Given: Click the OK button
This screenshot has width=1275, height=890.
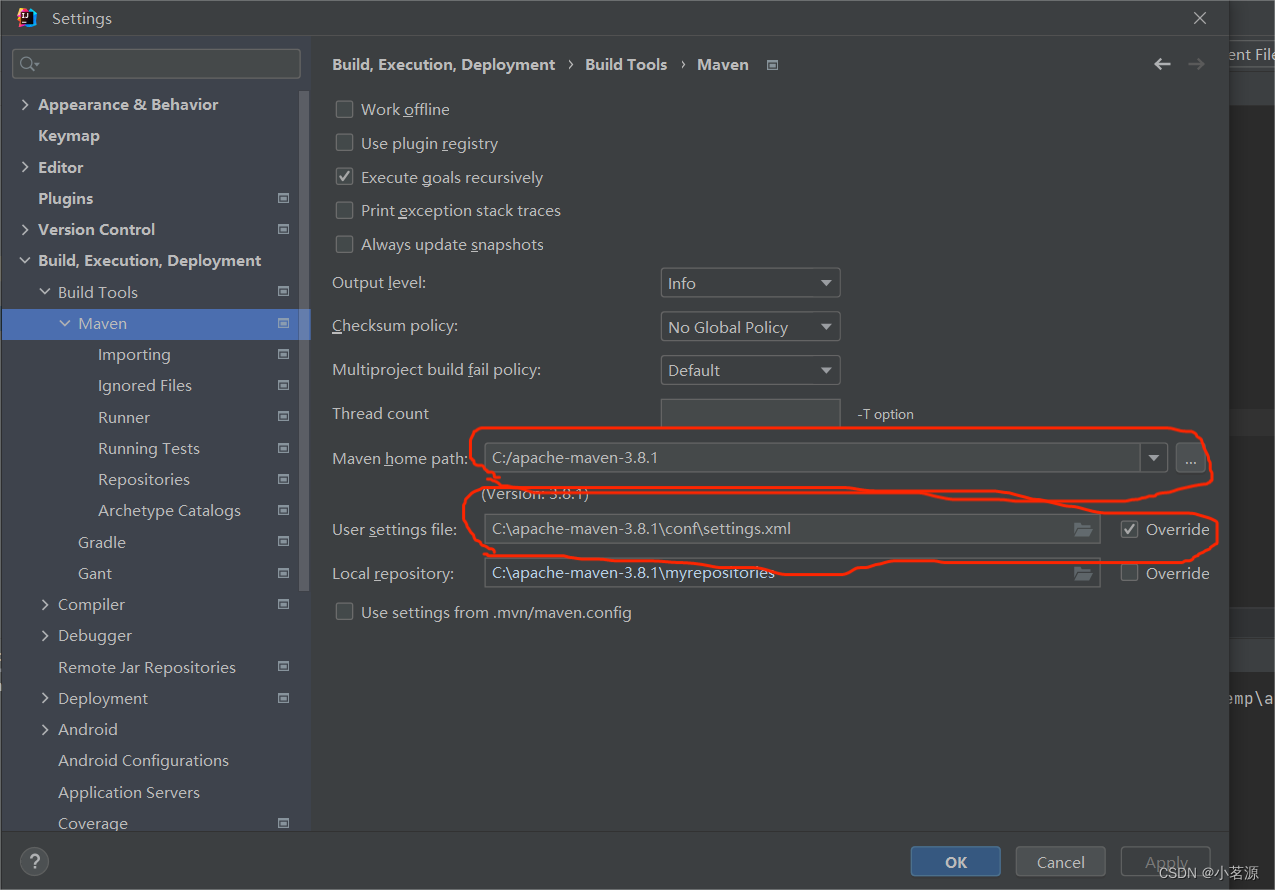Looking at the screenshot, I should (955, 862).
